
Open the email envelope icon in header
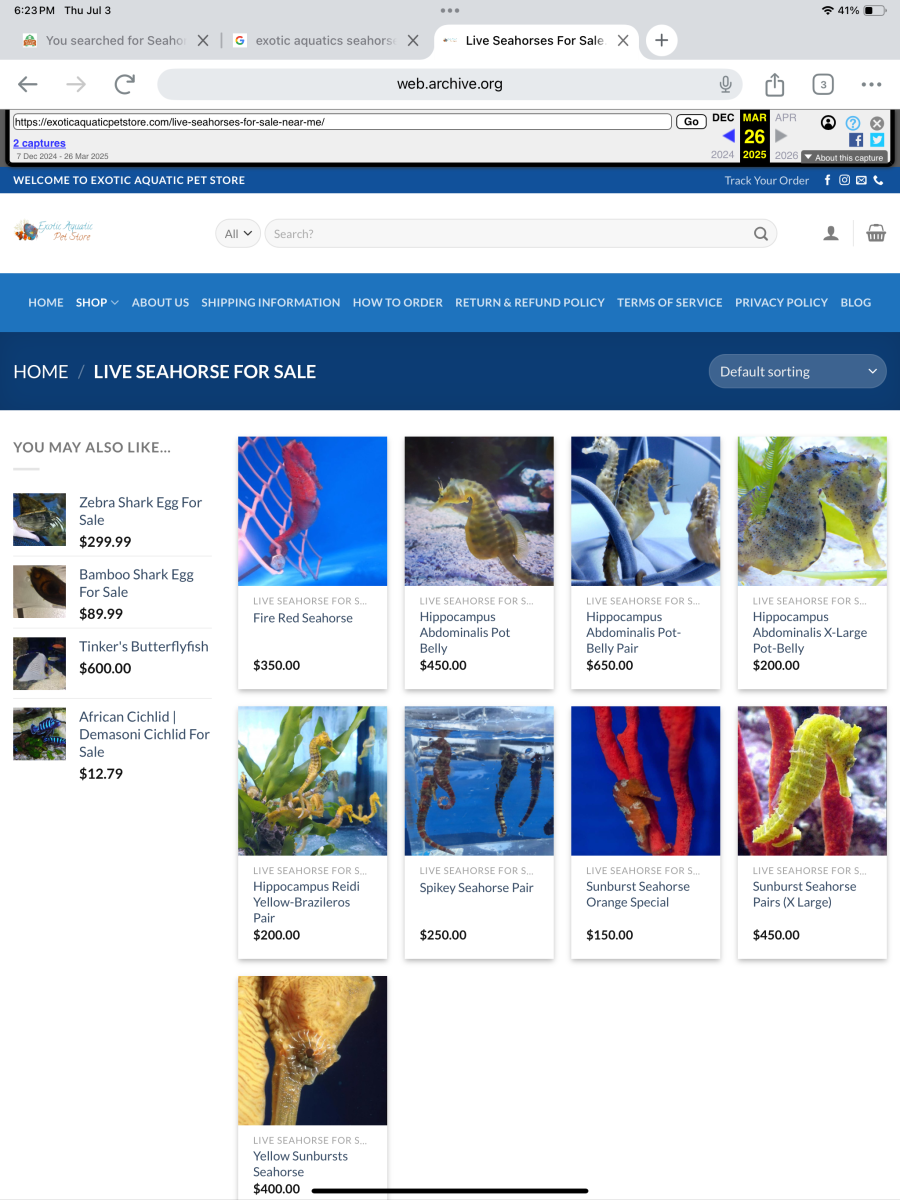tap(861, 180)
